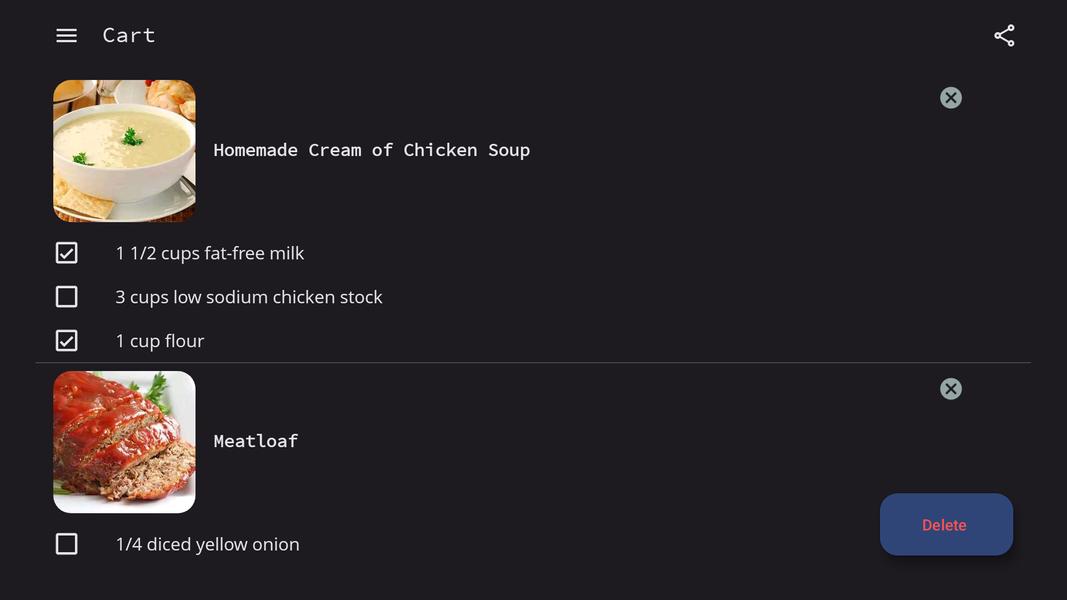Screen dimensions: 1067x600
Task: Check the low sodium chicken stock box
Action: (x=67, y=297)
